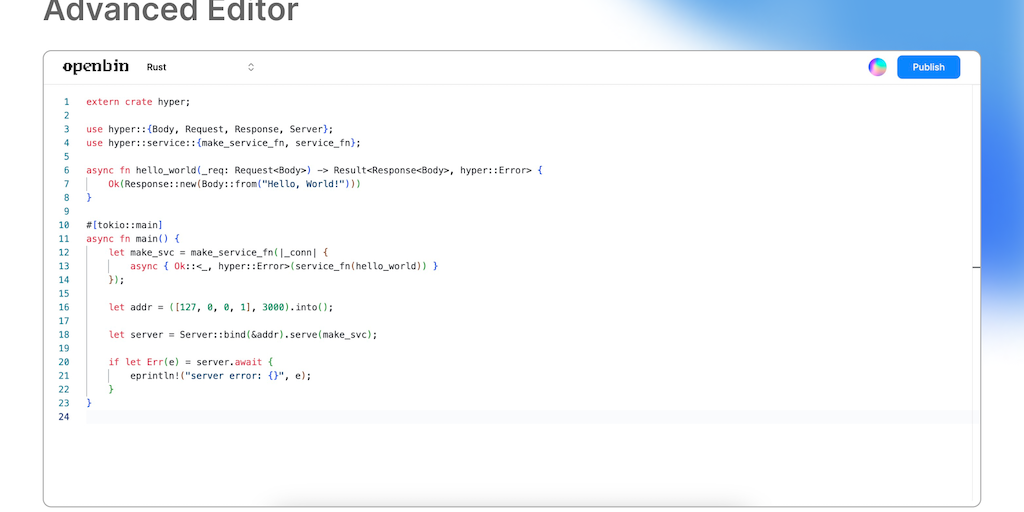Place cursor in the extern crate hyper line
The image size is (1024, 512).
point(138,102)
